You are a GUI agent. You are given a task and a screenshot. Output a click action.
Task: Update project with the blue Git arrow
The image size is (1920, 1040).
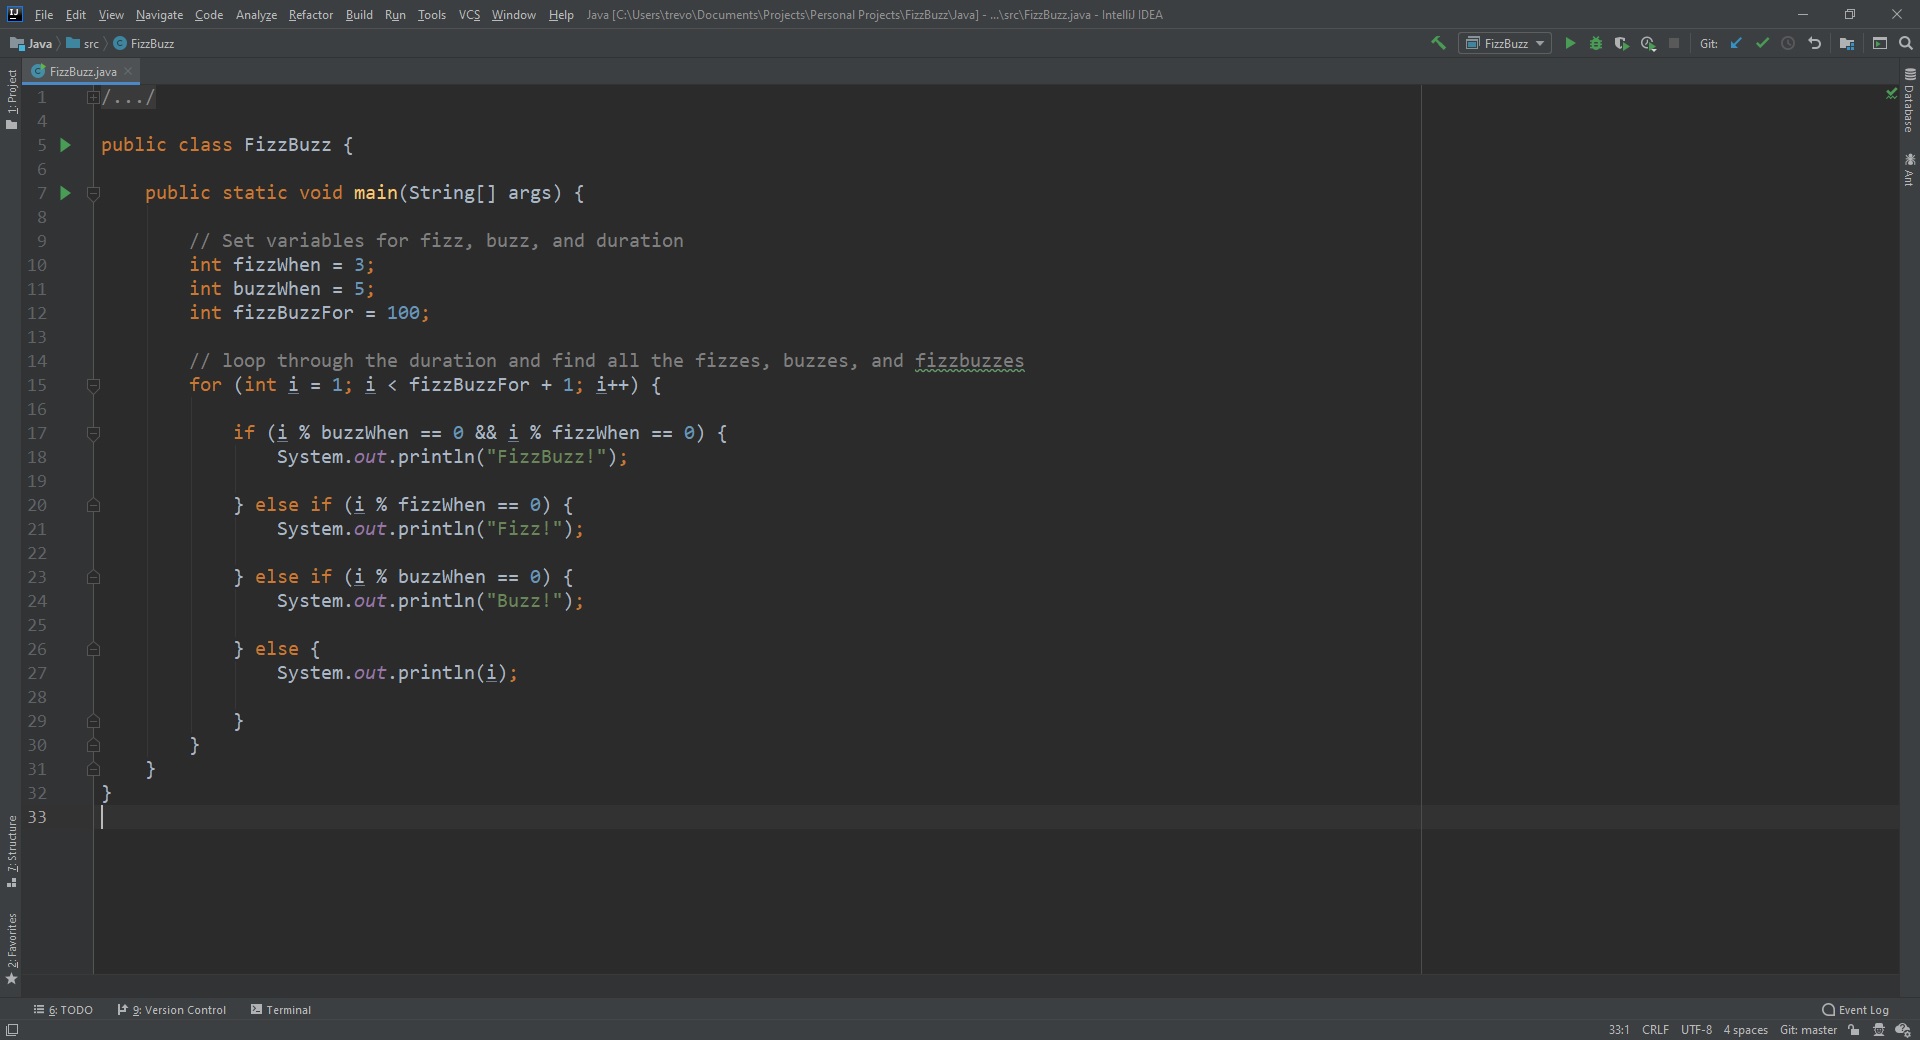[1736, 43]
